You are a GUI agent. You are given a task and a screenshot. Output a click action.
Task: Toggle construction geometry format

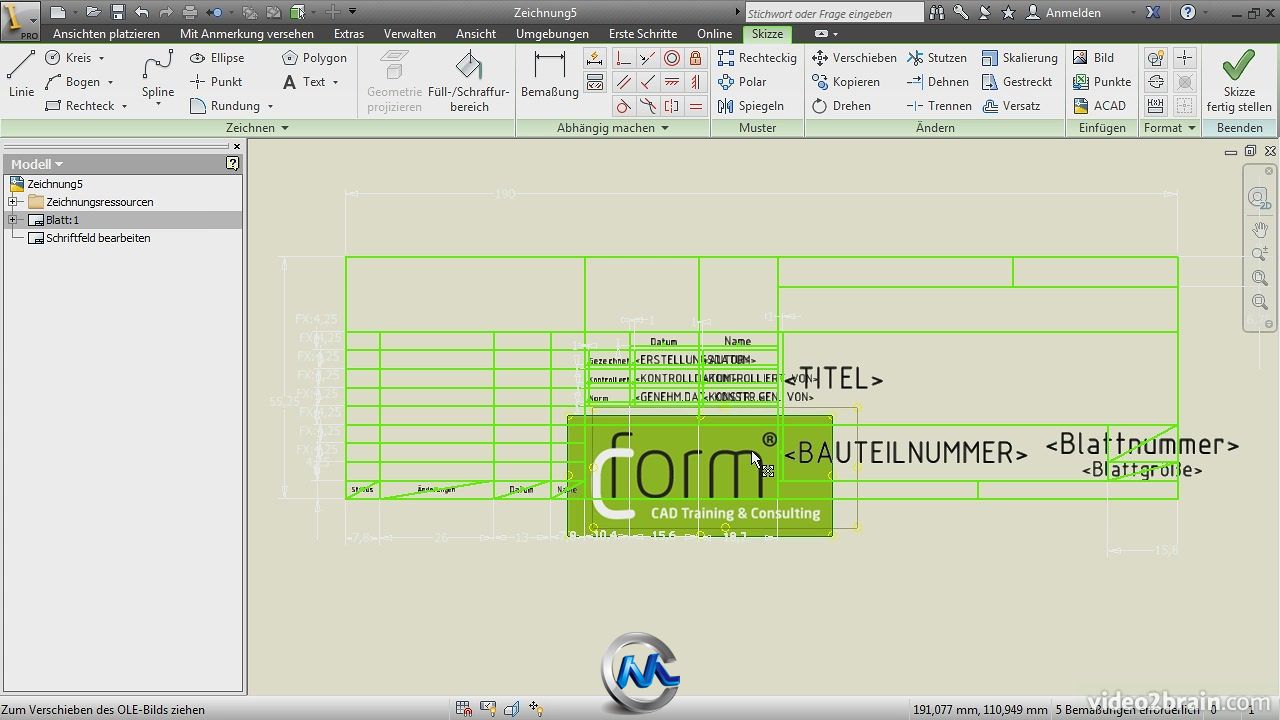pyautogui.click(x=1156, y=58)
